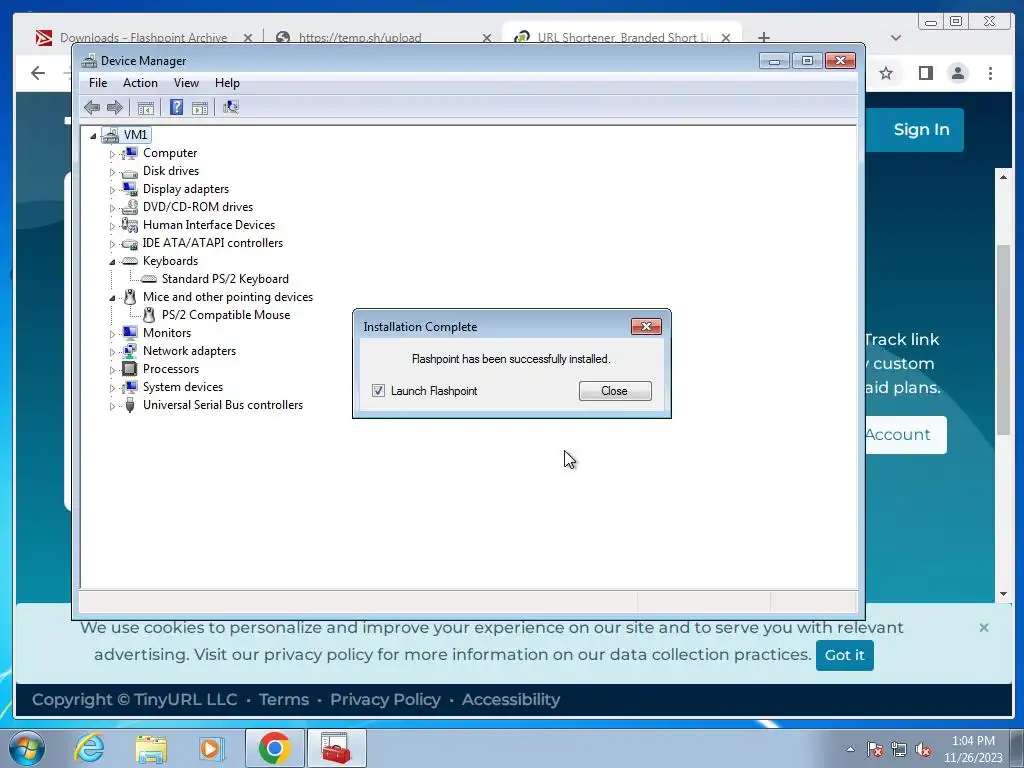Switch to Downloads - Flashpoint Archive Chrome tab

(143, 37)
